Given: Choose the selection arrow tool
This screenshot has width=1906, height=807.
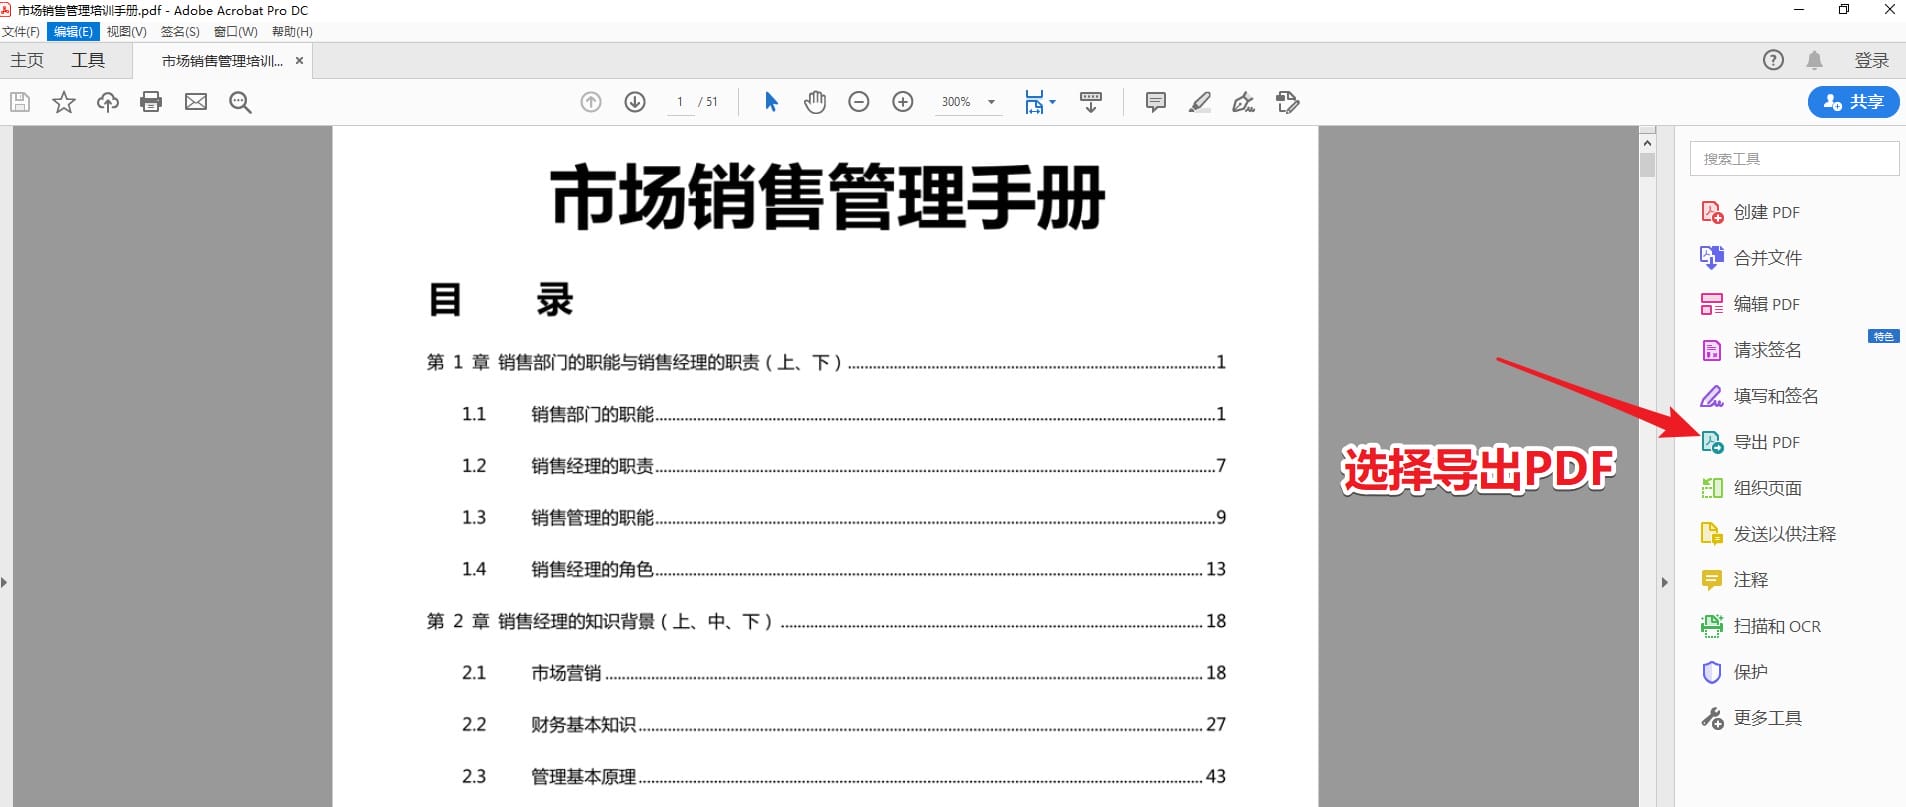Looking at the screenshot, I should 771,102.
